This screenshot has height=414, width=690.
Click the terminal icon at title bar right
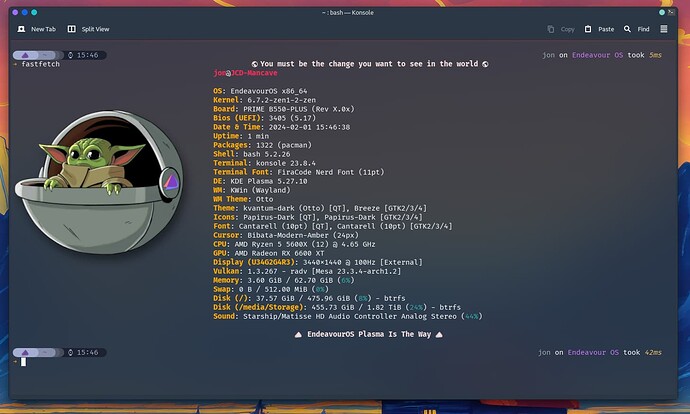tap(671, 12)
